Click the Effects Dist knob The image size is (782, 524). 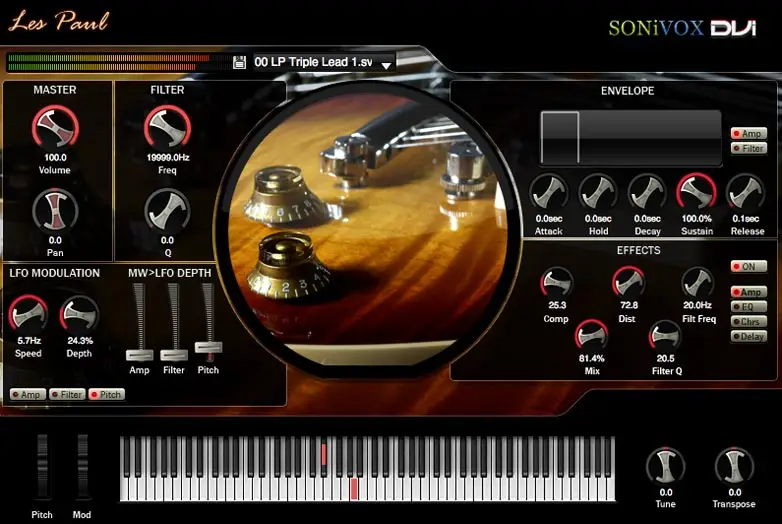point(628,283)
